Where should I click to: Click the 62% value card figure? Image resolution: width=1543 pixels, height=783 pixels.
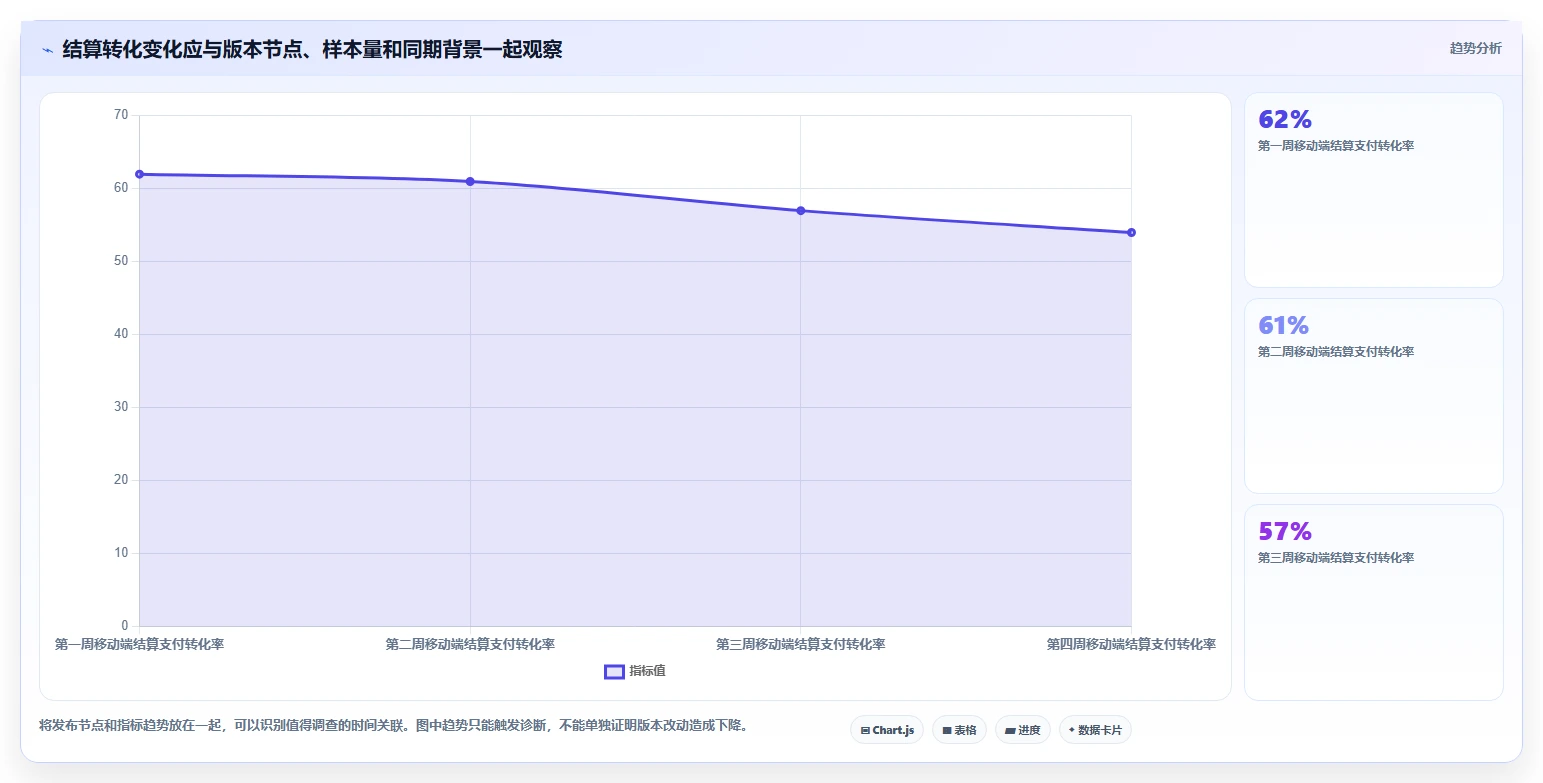coord(1284,119)
